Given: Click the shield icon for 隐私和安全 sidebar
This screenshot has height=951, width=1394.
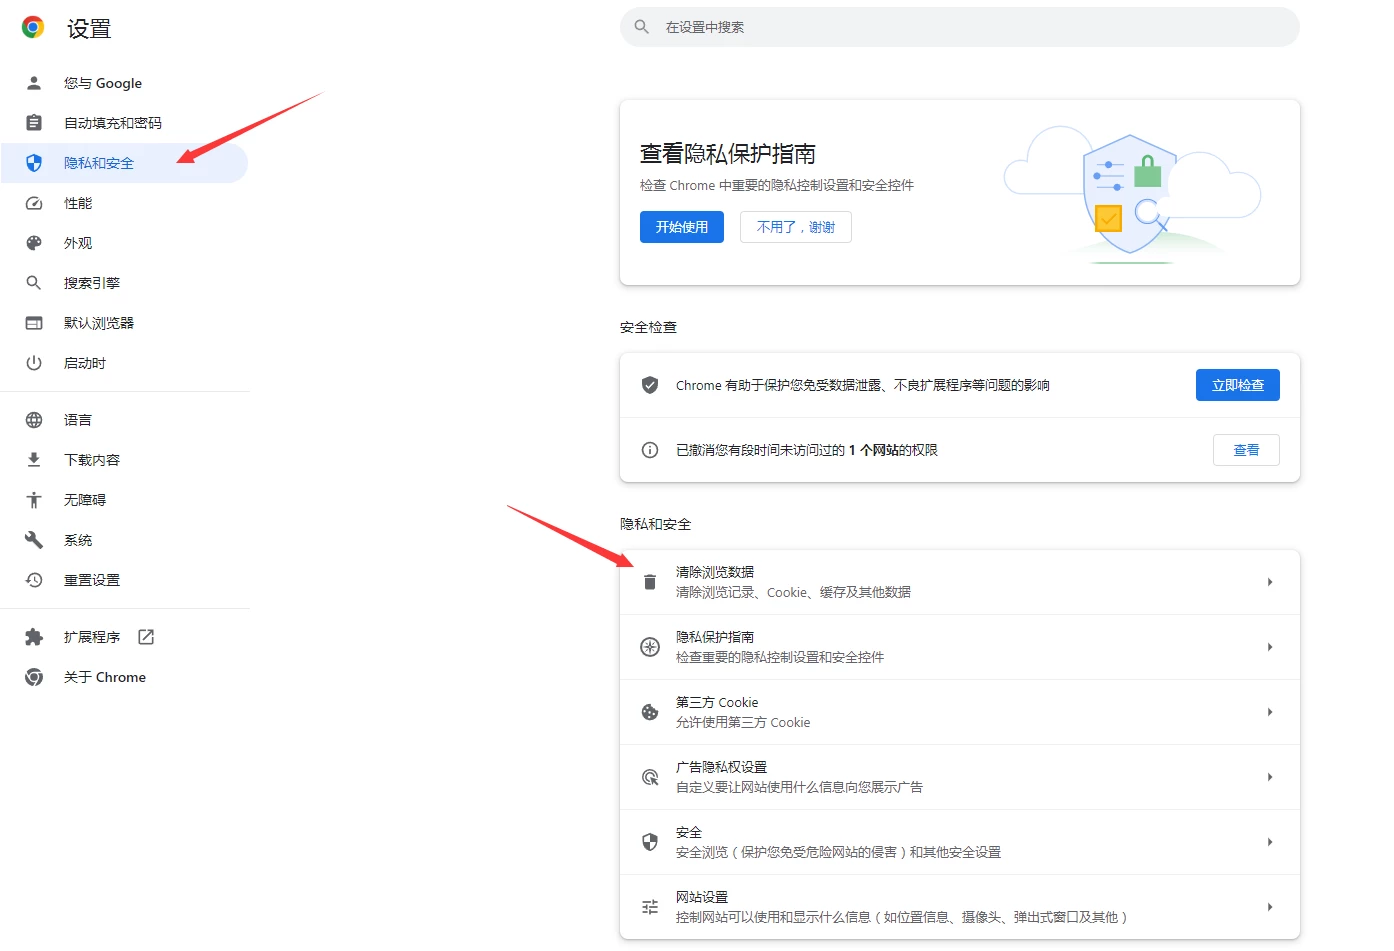Looking at the screenshot, I should point(34,163).
